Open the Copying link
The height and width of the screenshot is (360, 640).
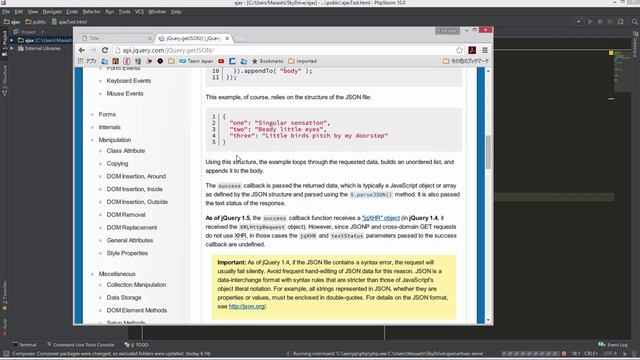click(x=117, y=163)
